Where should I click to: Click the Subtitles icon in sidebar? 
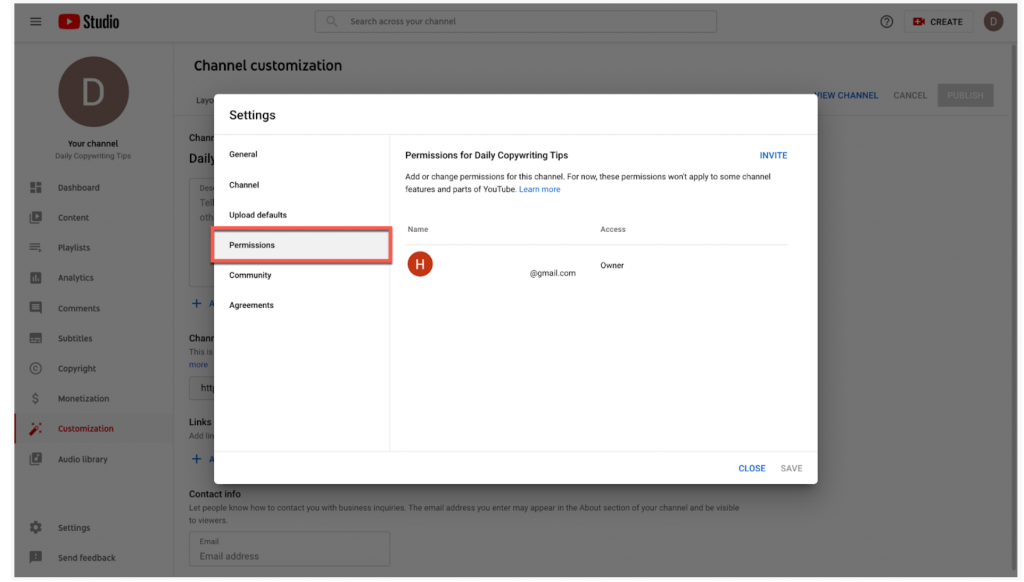point(35,338)
